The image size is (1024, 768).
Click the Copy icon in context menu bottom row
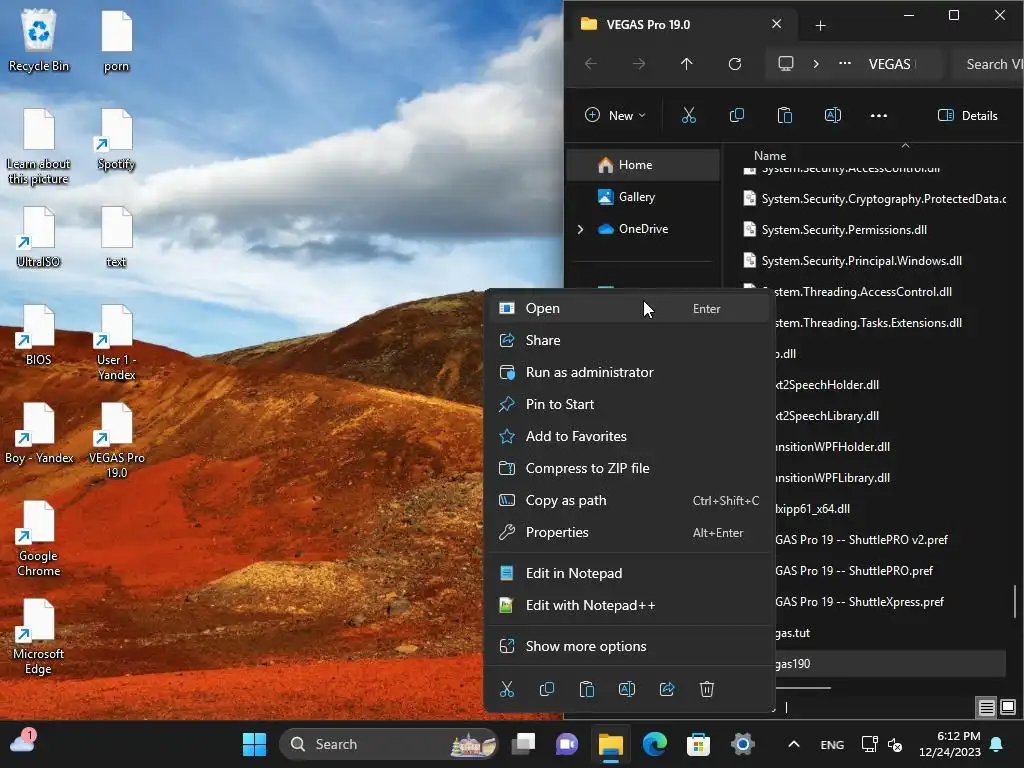pos(547,689)
